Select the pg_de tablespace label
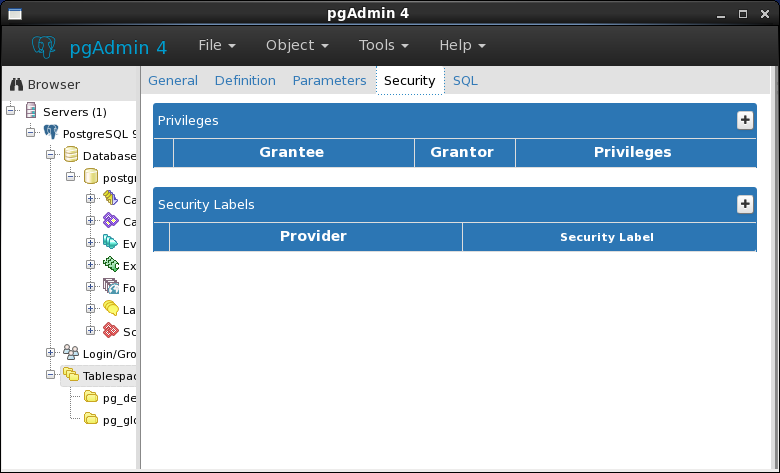Screen dimensions: 780x473 119,398
